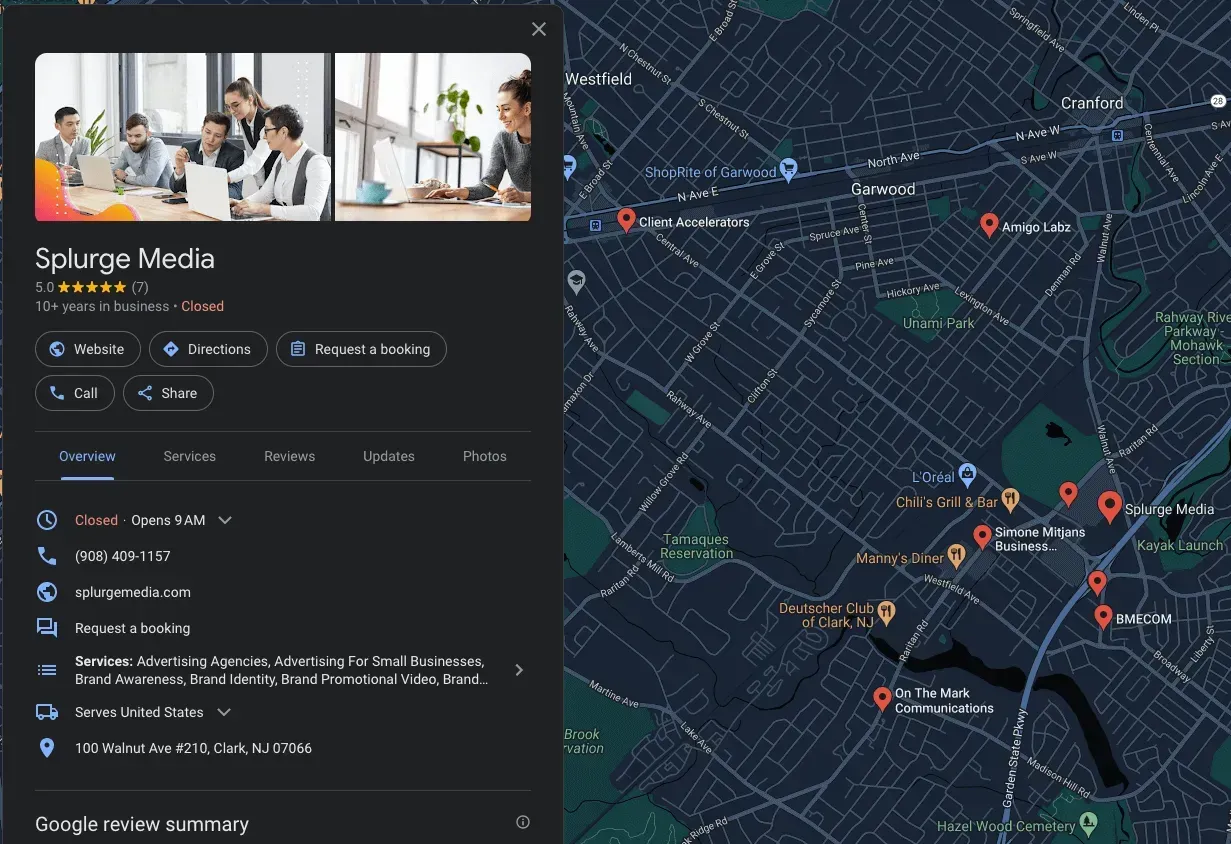This screenshot has width=1231, height=844.
Task: Click the clock icon beside opening hours
Action: 47,519
